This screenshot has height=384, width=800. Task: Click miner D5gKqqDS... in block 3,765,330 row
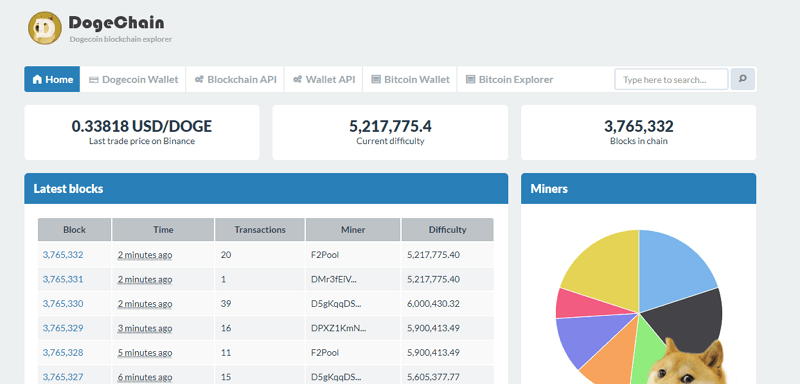pyautogui.click(x=336, y=303)
